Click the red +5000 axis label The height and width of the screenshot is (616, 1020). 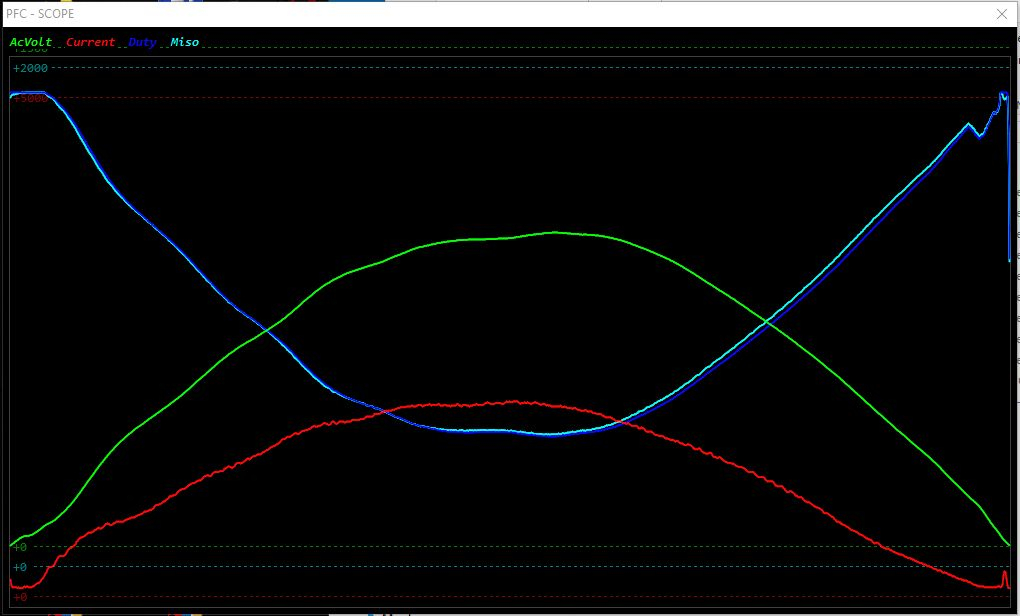(30, 98)
